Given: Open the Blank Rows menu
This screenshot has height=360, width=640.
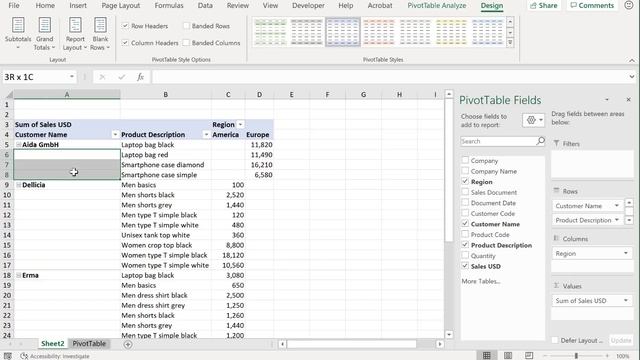Looking at the screenshot, I should click(100, 34).
